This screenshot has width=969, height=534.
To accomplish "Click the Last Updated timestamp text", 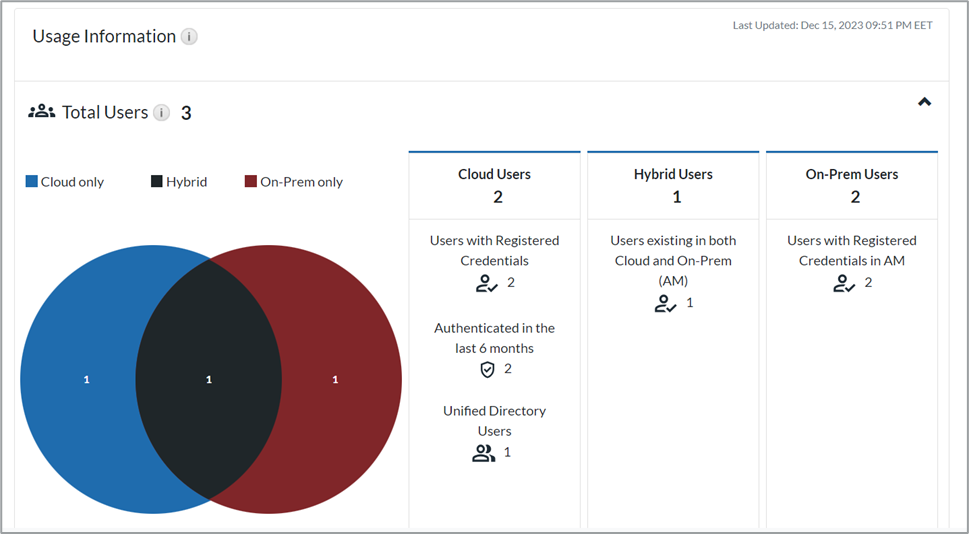I will coord(832,25).
